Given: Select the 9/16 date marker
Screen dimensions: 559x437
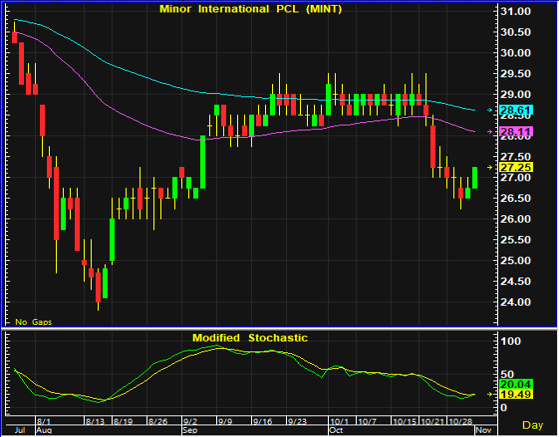Looking at the screenshot, I should point(262,421).
